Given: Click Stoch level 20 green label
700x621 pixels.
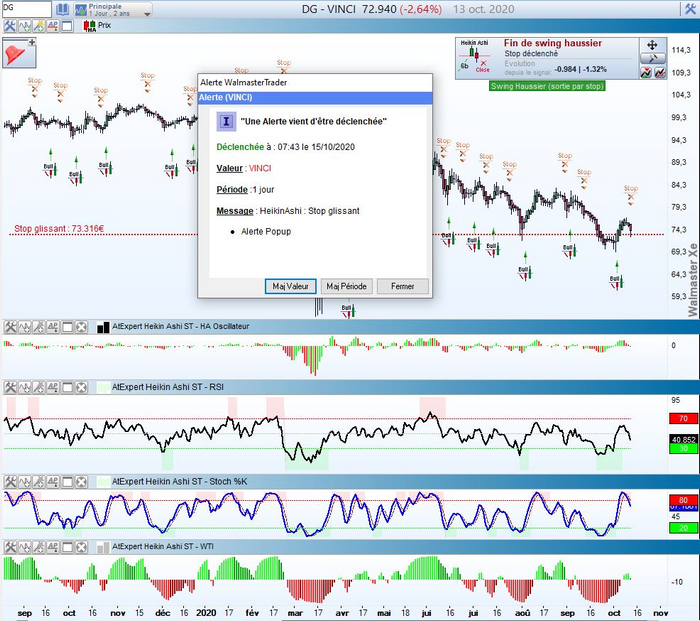Looking at the screenshot, I should [x=683, y=528].
